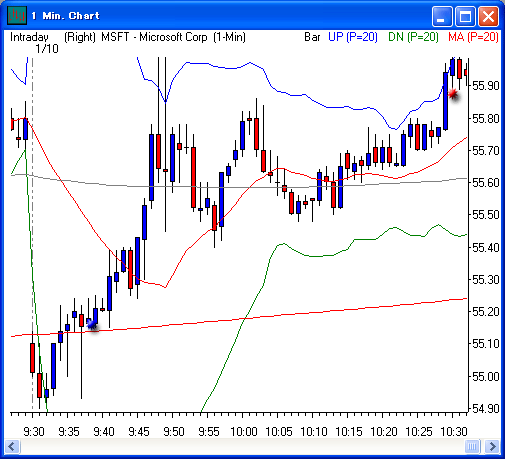Image resolution: width=505 pixels, height=459 pixels.
Task: Click the horizontal scrollbar thumb
Action: [x=472, y=446]
